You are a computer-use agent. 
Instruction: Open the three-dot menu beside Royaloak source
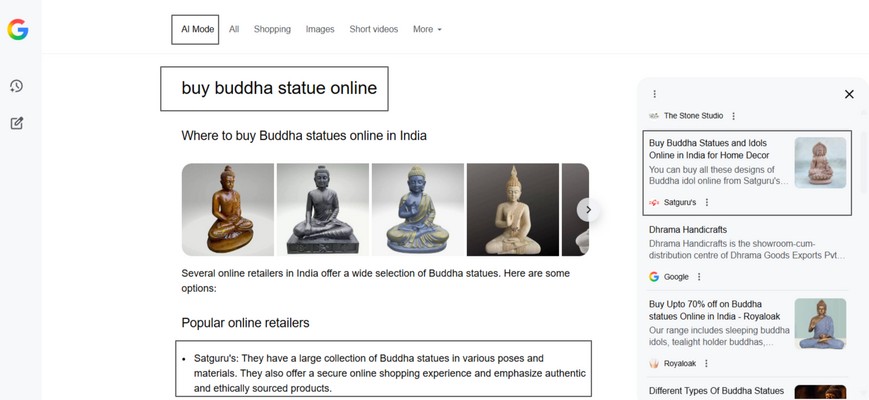click(706, 363)
